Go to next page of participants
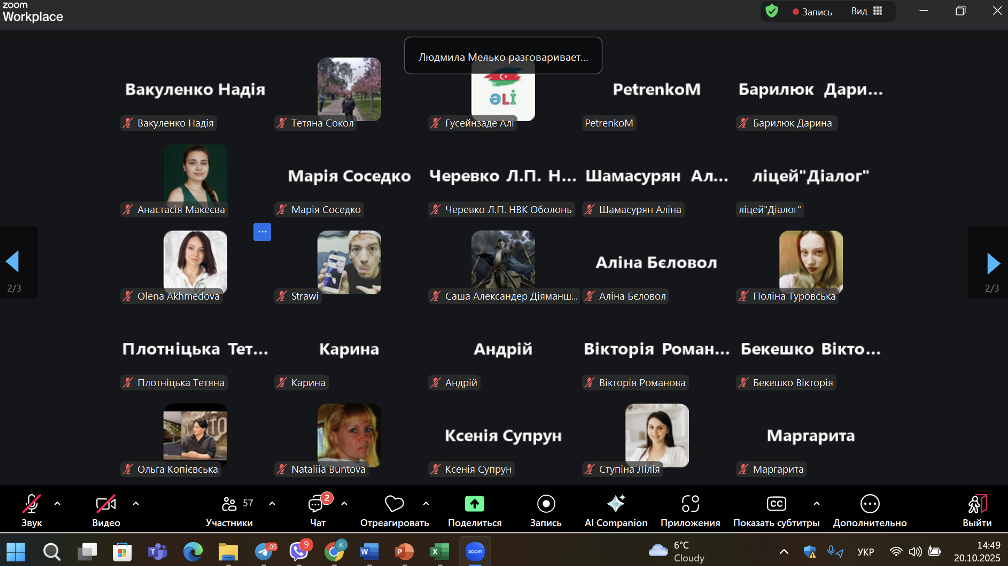The height and width of the screenshot is (566, 1008). [x=992, y=263]
